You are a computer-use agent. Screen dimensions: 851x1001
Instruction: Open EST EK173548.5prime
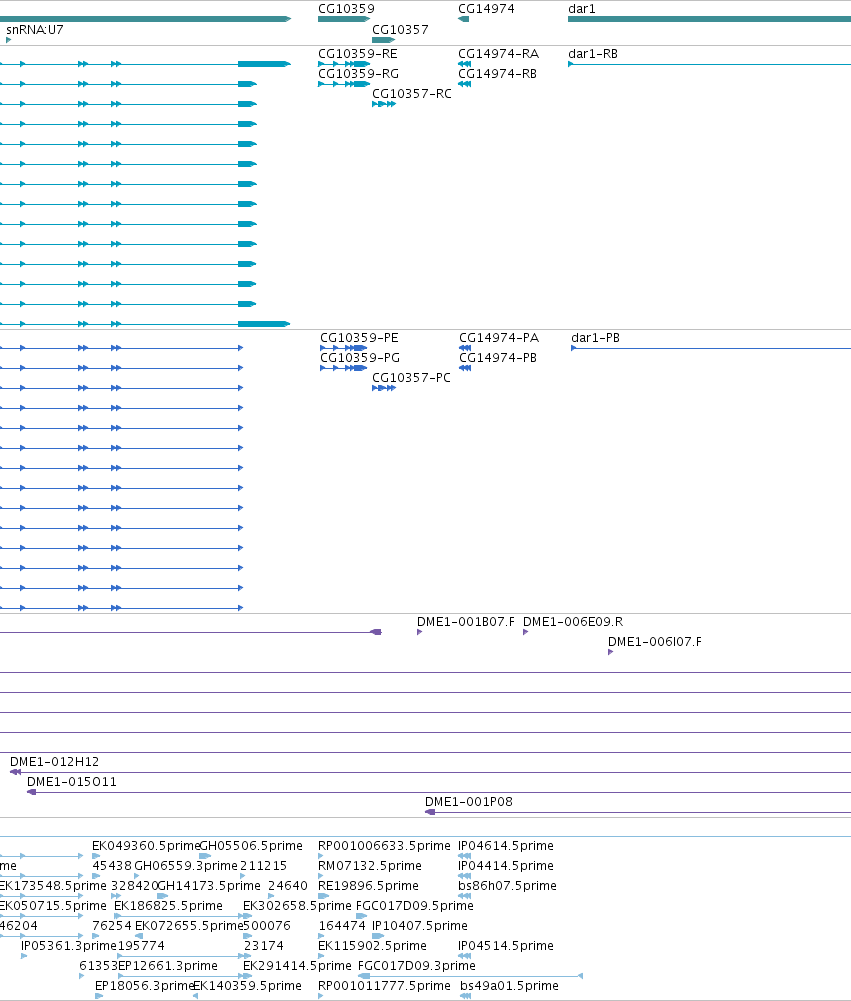coord(53,886)
